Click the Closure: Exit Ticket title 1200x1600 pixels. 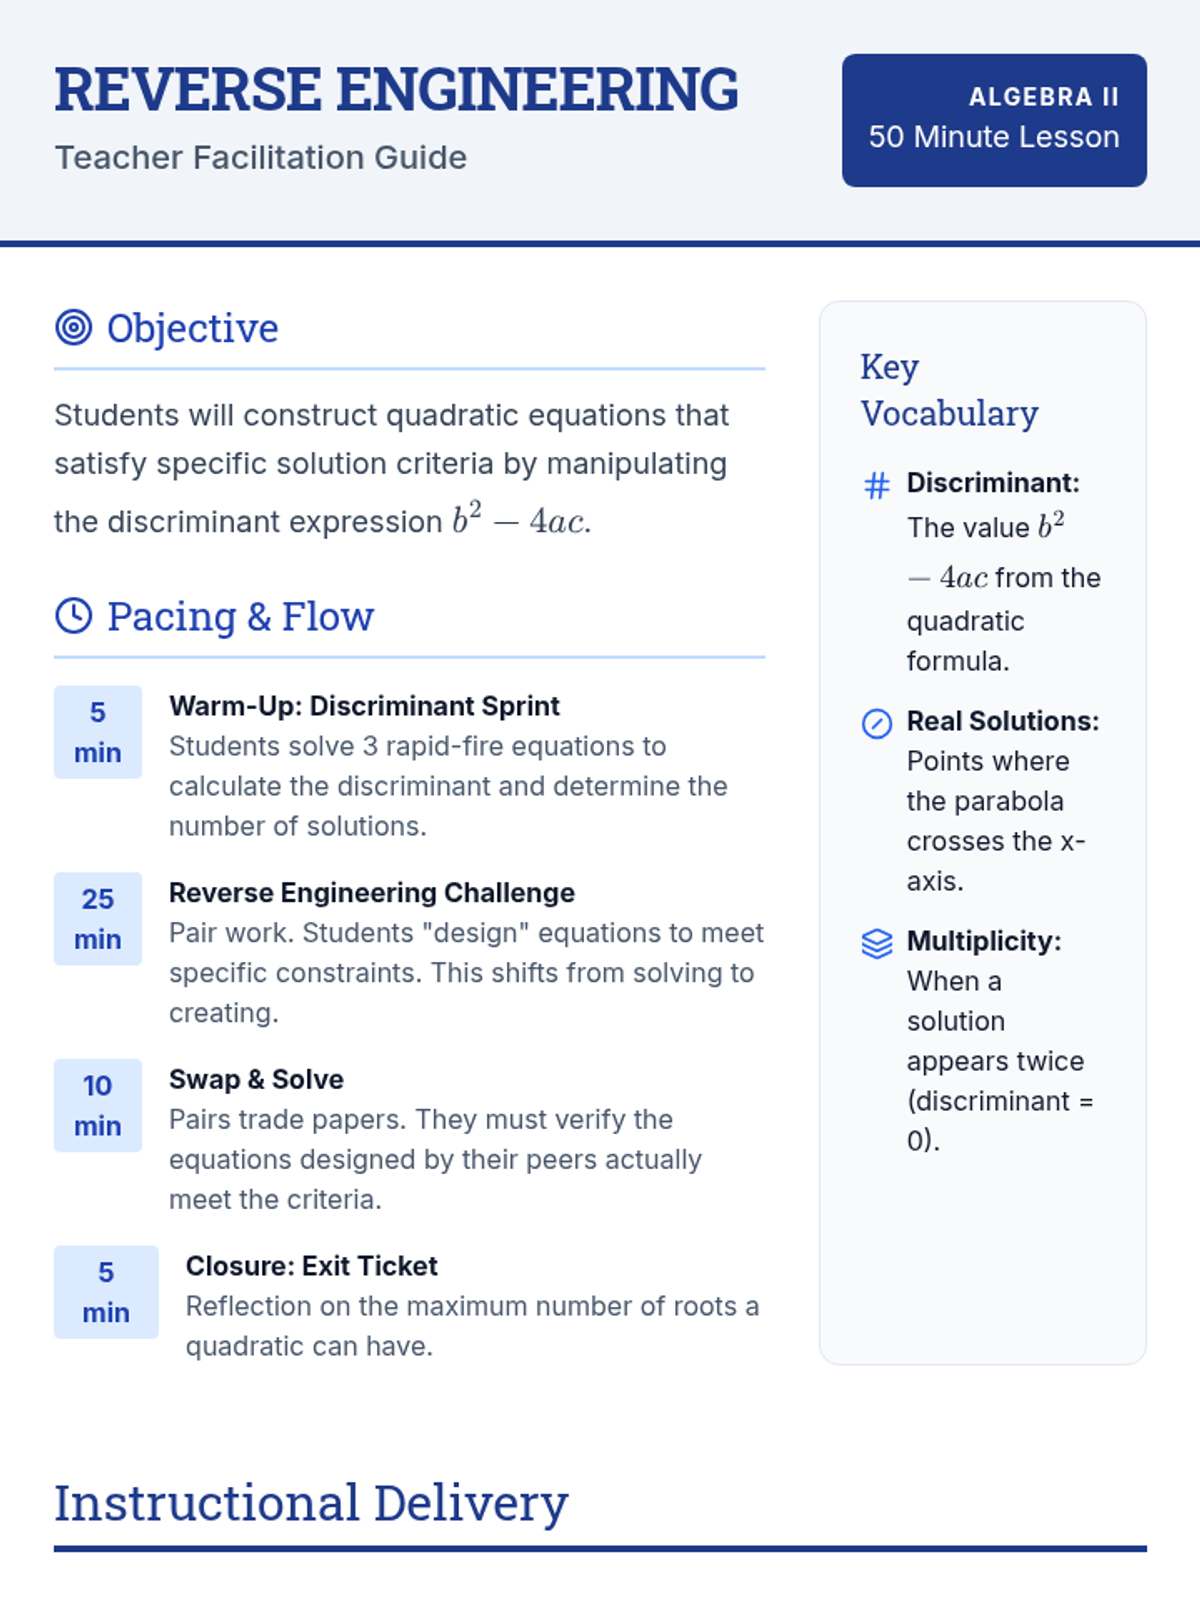(x=311, y=1266)
